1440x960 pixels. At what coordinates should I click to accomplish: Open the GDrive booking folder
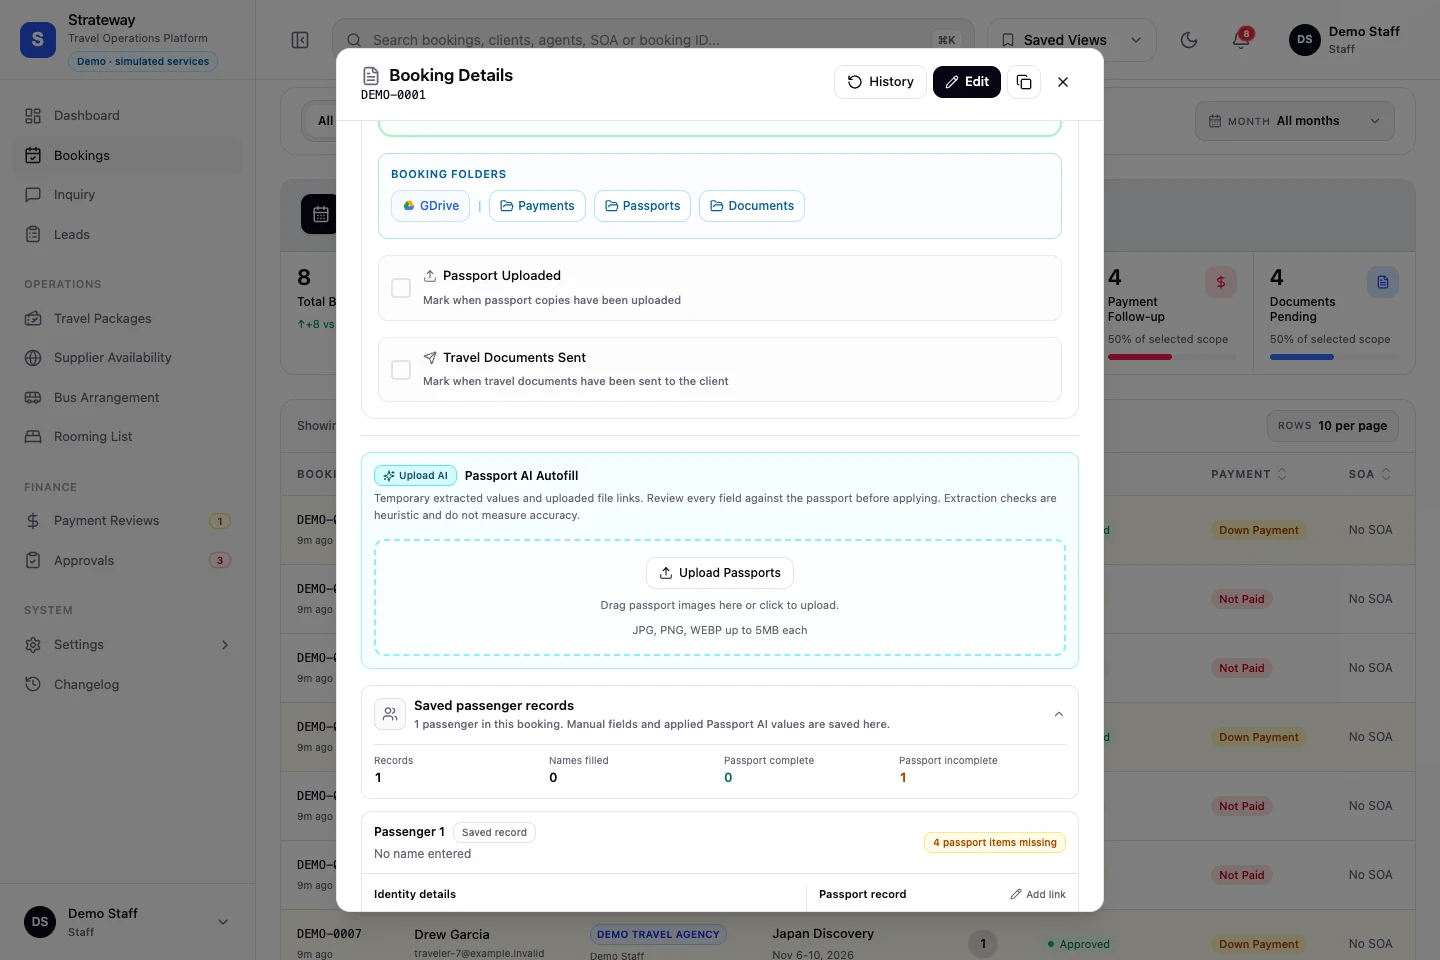pyautogui.click(x=431, y=206)
